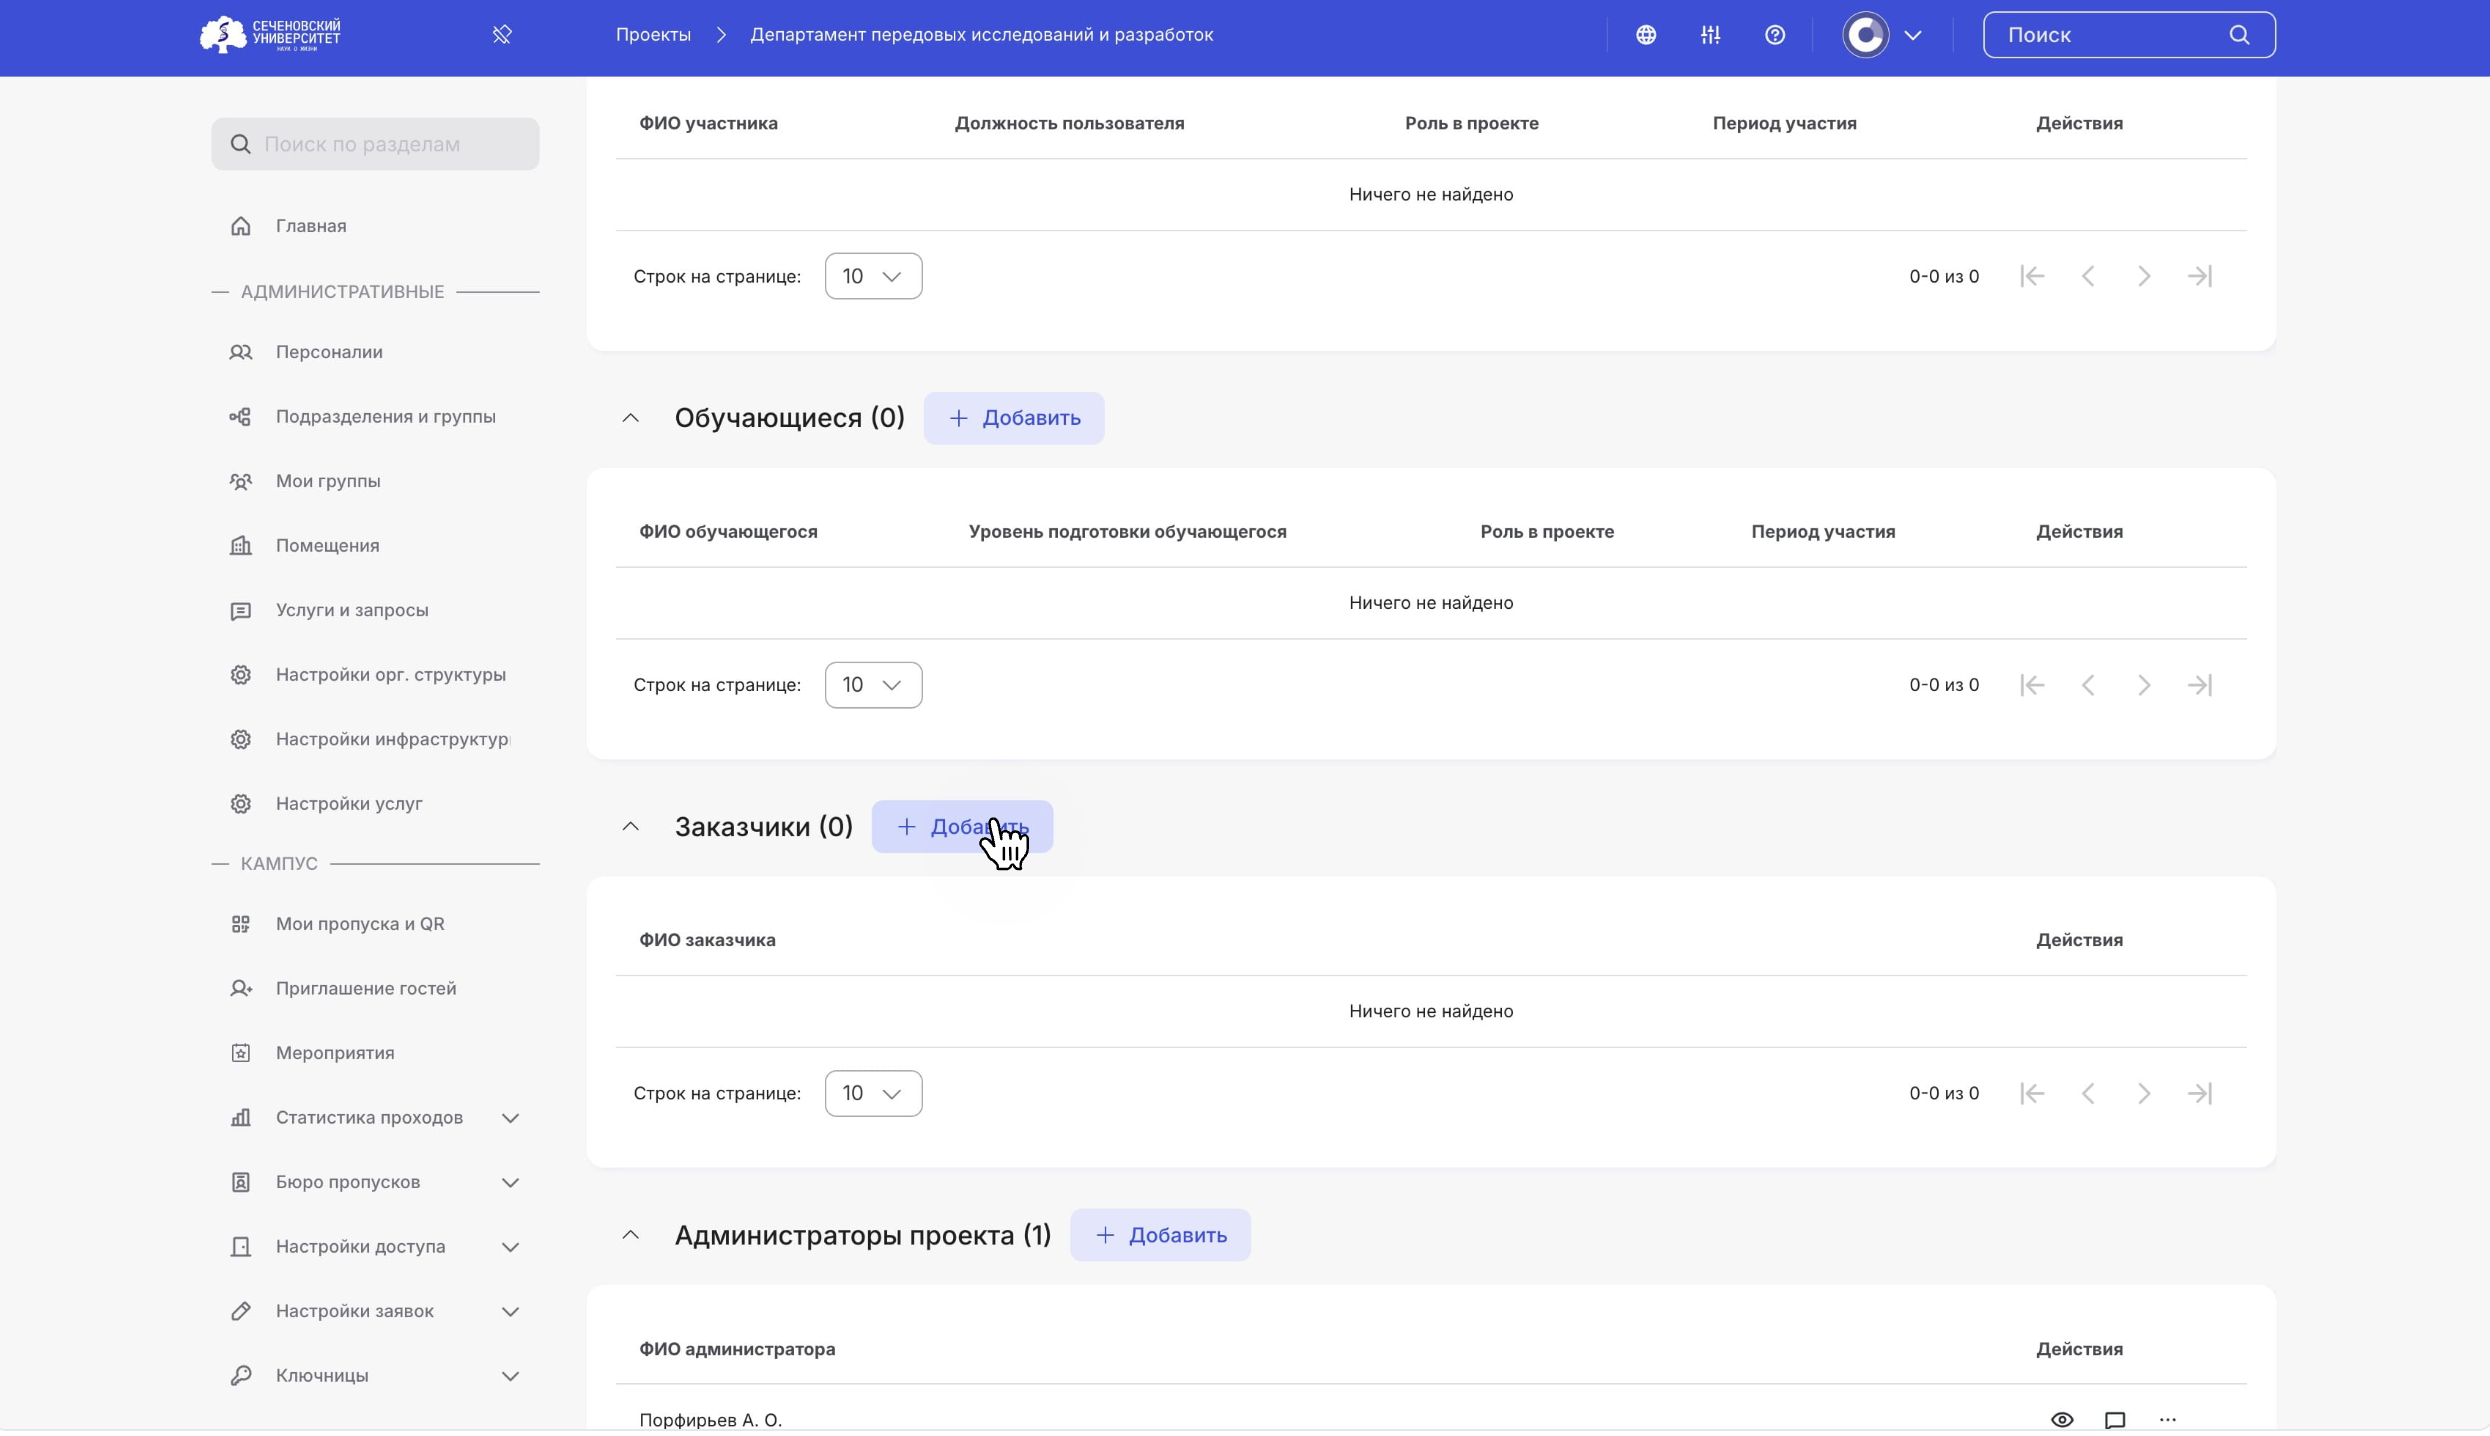Collapse the Обучающиеся section
Image resolution: width=2490 pixels, height=1436 pixels.
pyautogui.click(x=630, y=418)
